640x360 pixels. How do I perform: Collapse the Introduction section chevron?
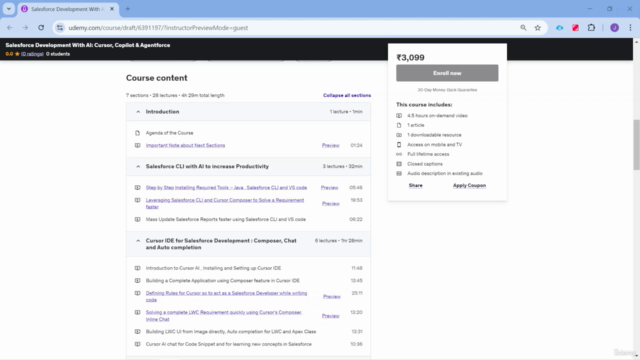click(138, 111)
